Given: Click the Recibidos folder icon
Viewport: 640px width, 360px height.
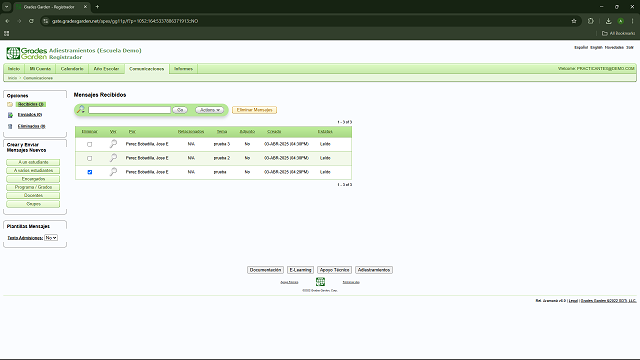Looking at the screenshot, I should pos(10,104).
